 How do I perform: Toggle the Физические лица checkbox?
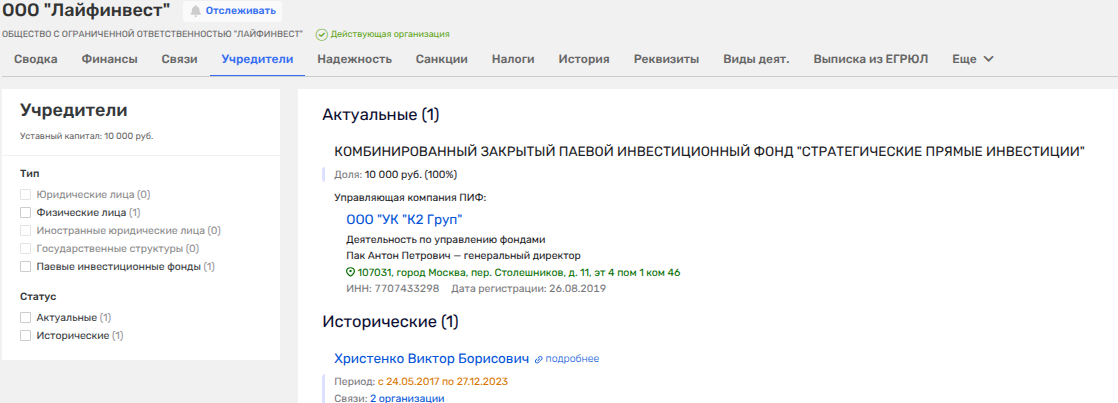(x=26, y=212)
